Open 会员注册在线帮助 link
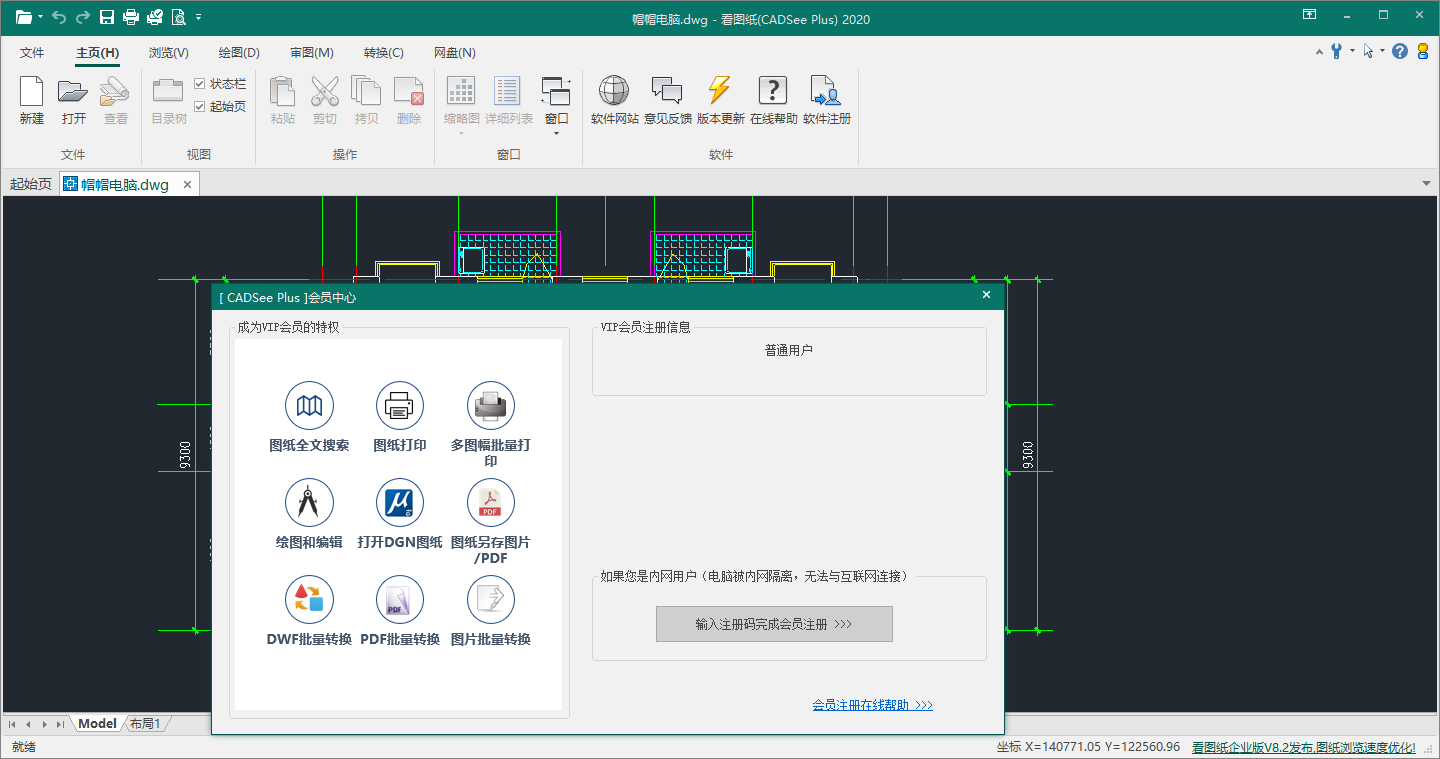The width and height of the screenshot is (1440, 759). pyautogui.click(x=873, y=705)
